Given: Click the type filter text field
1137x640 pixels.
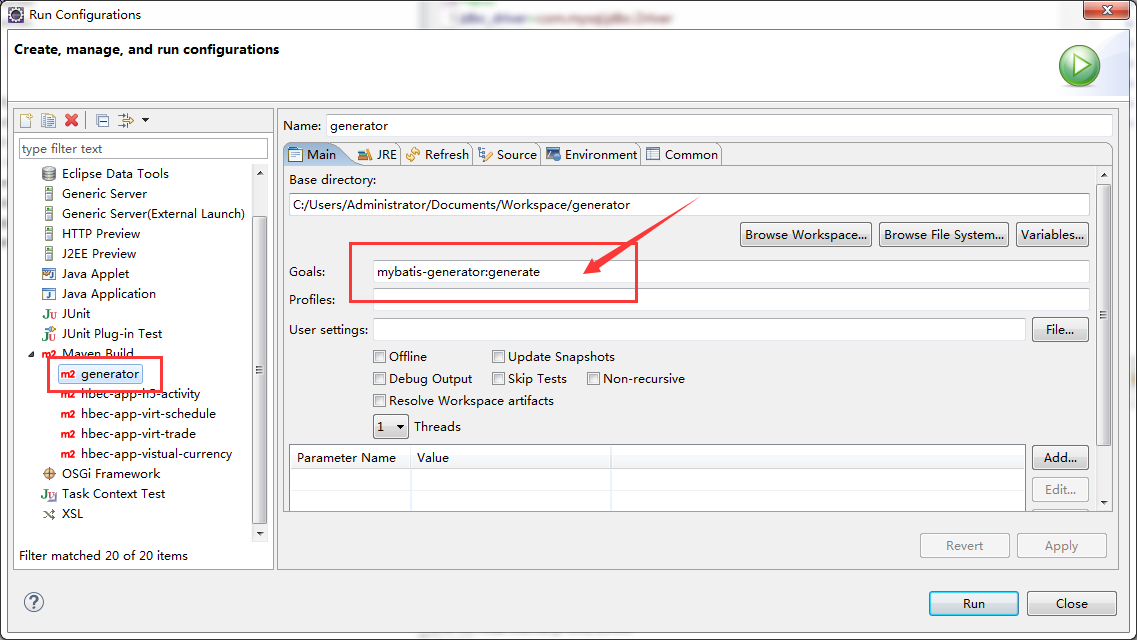Looking at the screenshot, I should pyautogui.click(x=144, y=149).
